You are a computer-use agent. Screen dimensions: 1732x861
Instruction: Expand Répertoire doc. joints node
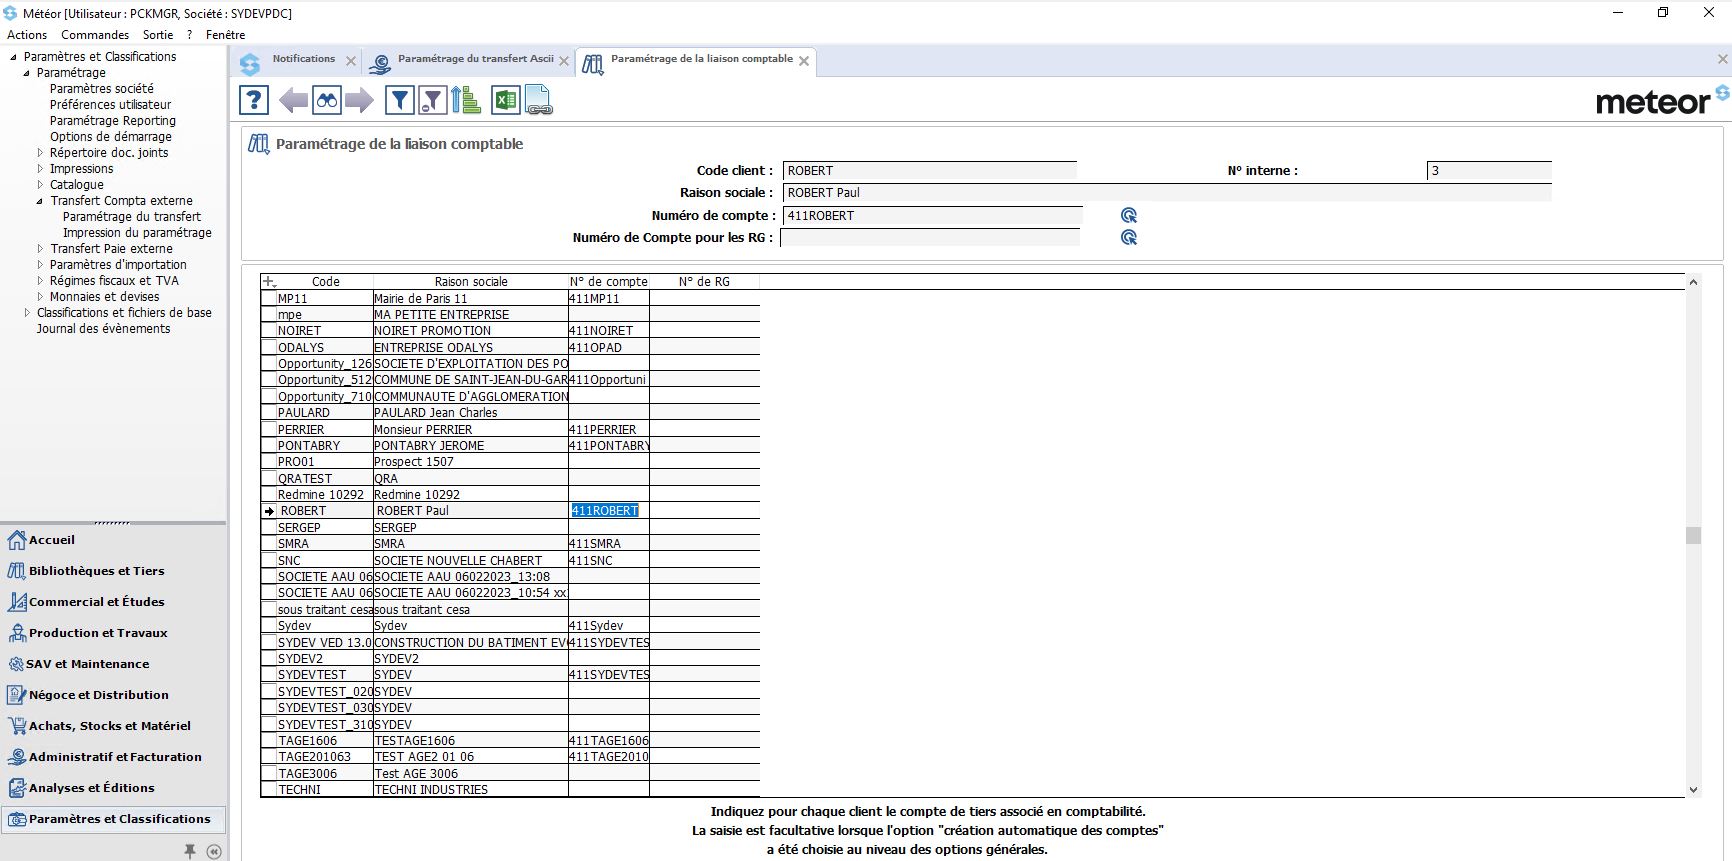click(40, 153)
